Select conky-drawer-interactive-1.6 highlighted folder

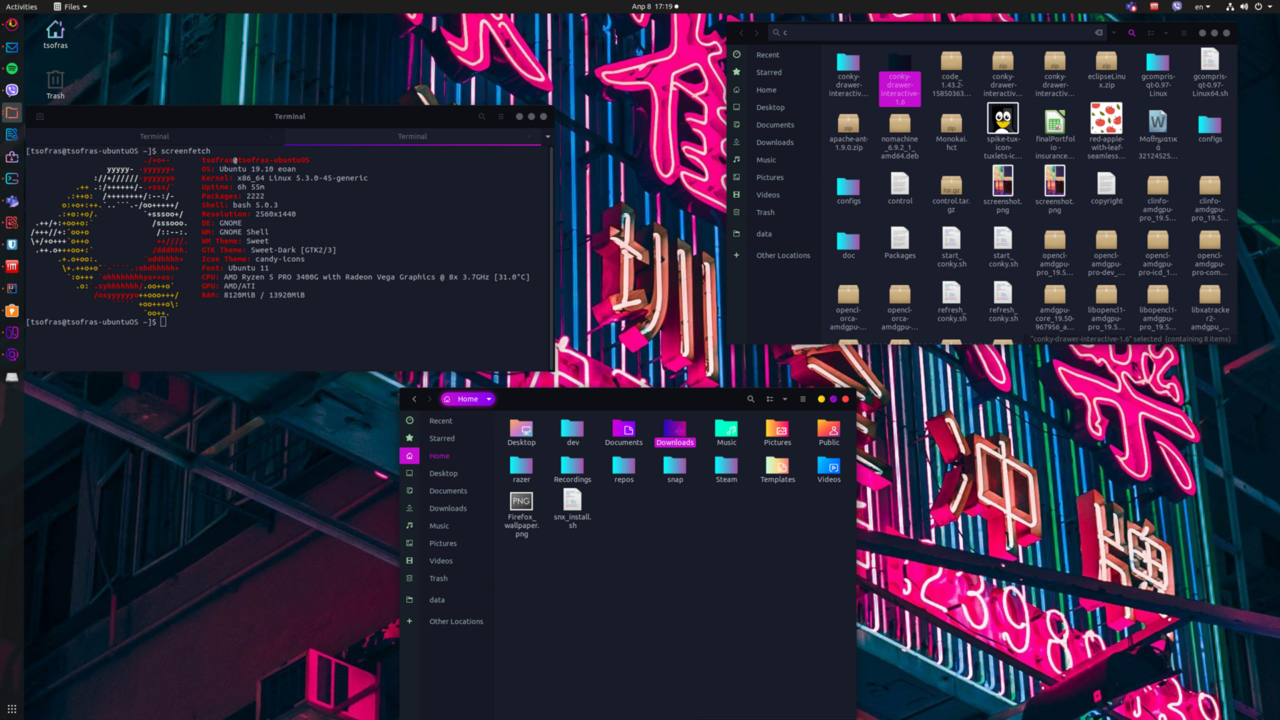[x=899, y=79]
